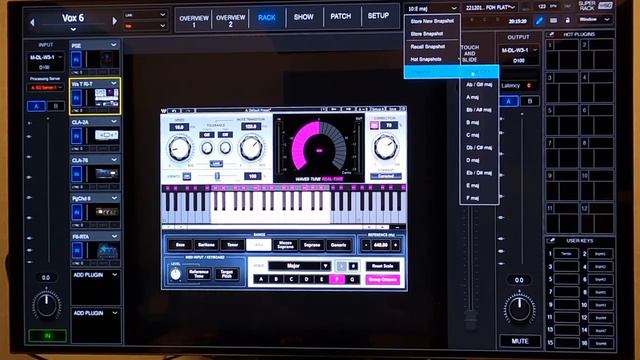Toggle the touch-and-slide pencil icon in the top bar
Screen dimensions: 640x360
(x=539, y=21)
